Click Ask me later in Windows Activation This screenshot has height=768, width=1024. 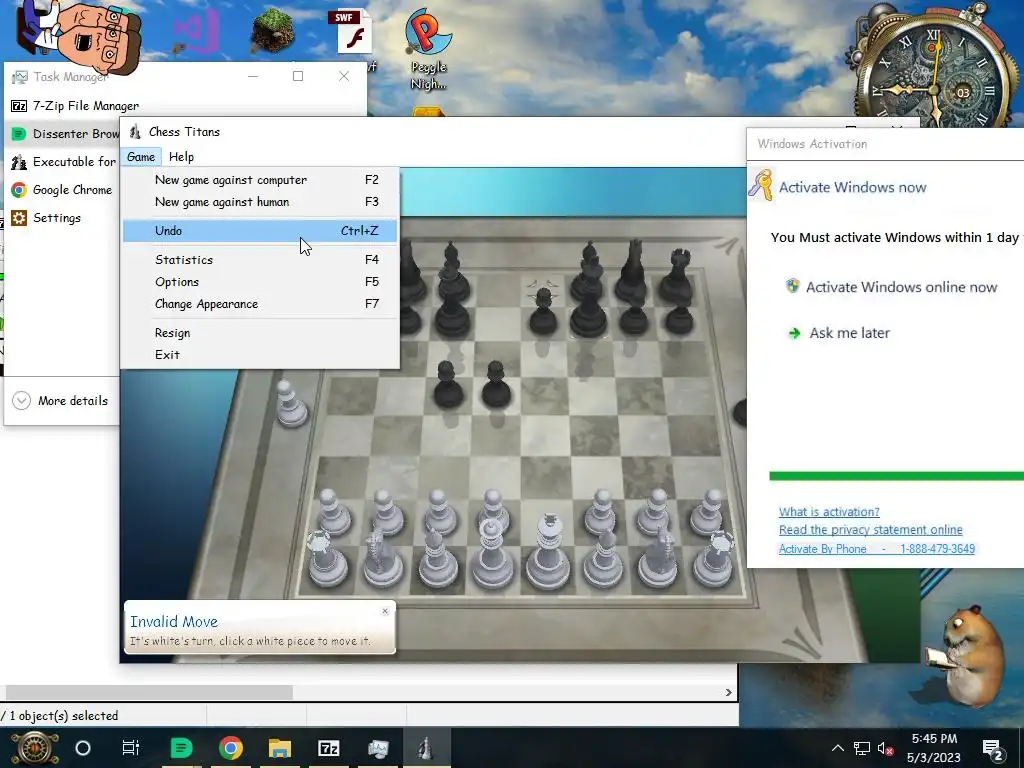coord(850,333)
